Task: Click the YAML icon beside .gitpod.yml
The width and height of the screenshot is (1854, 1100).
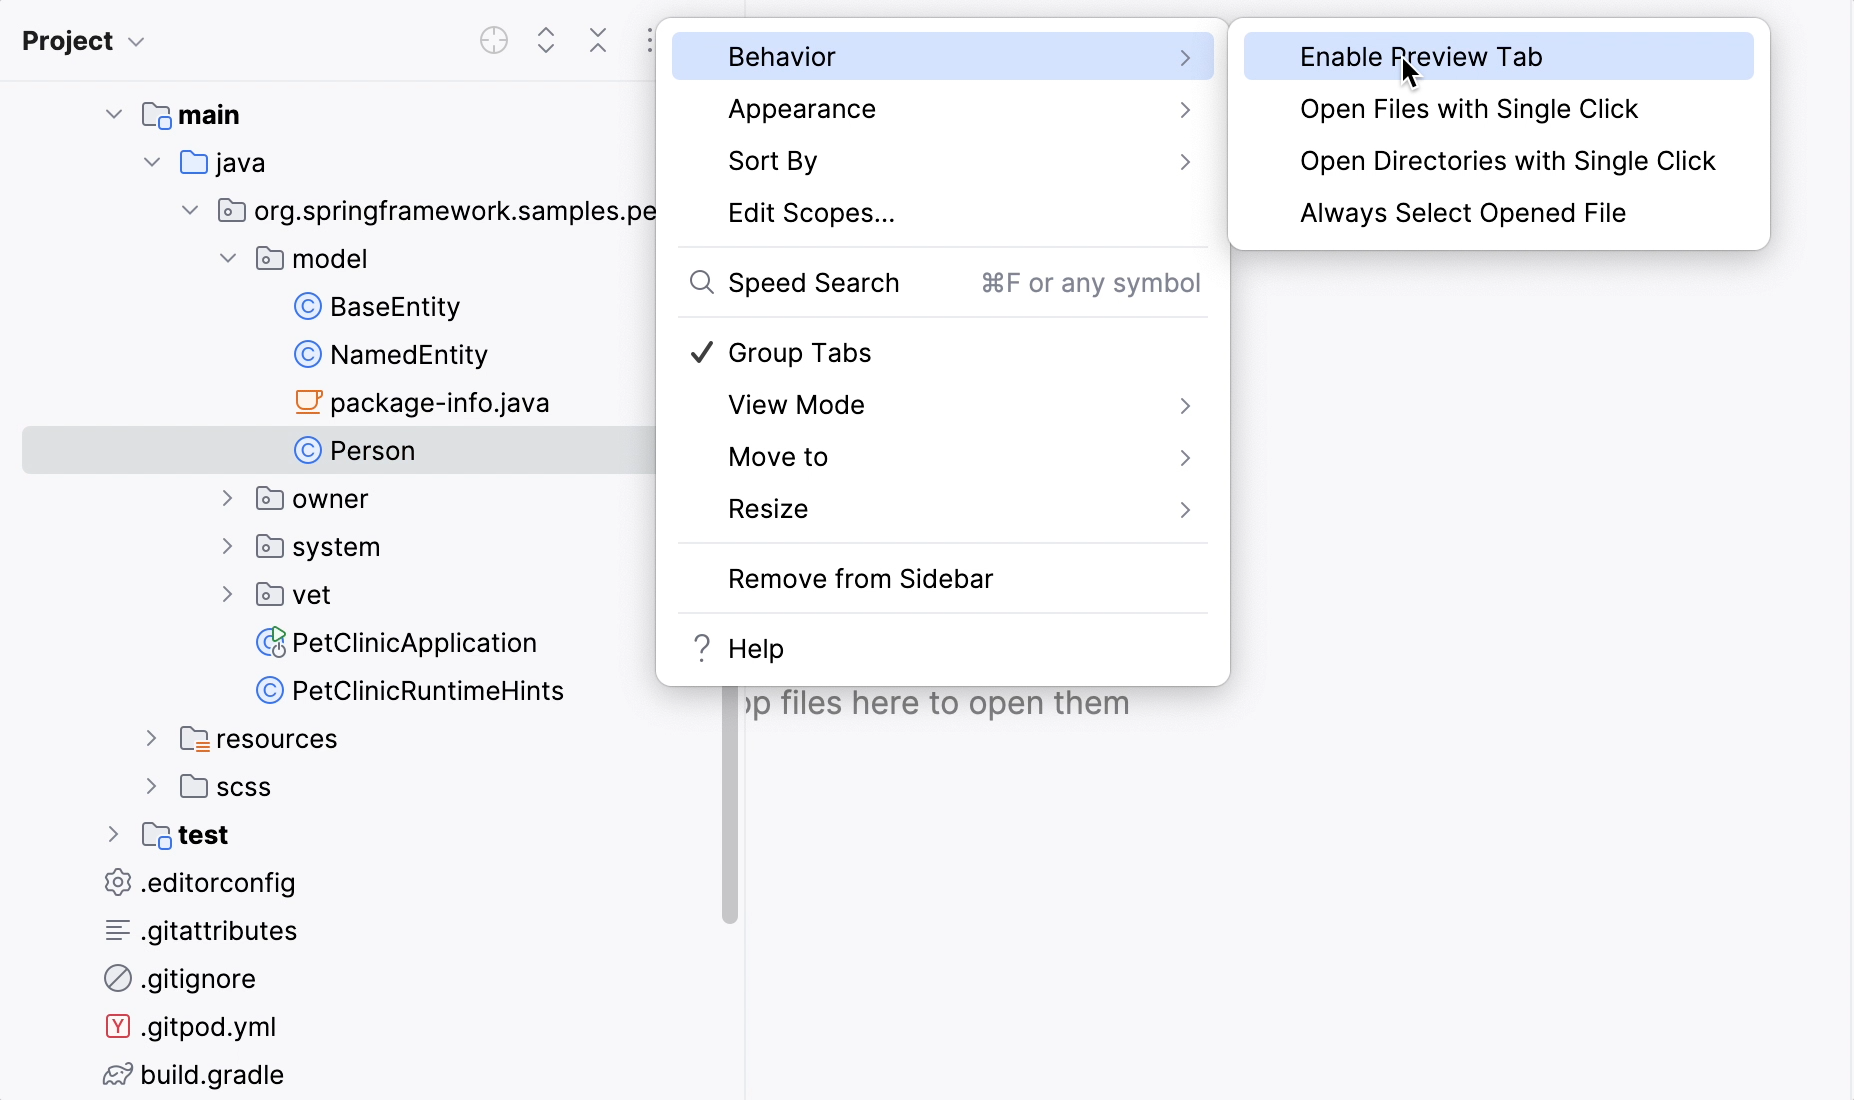Action: pos(118,1026)
